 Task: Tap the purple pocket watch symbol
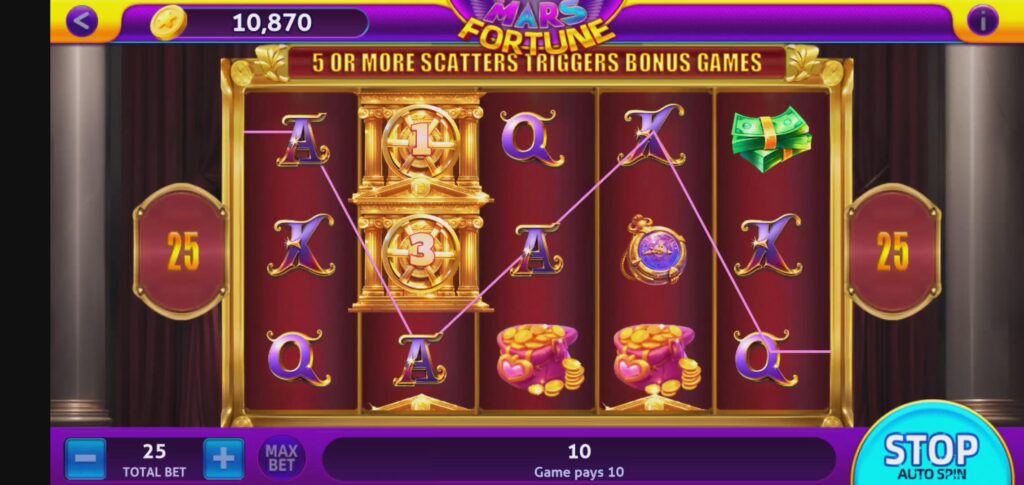[x=654, y=250]
